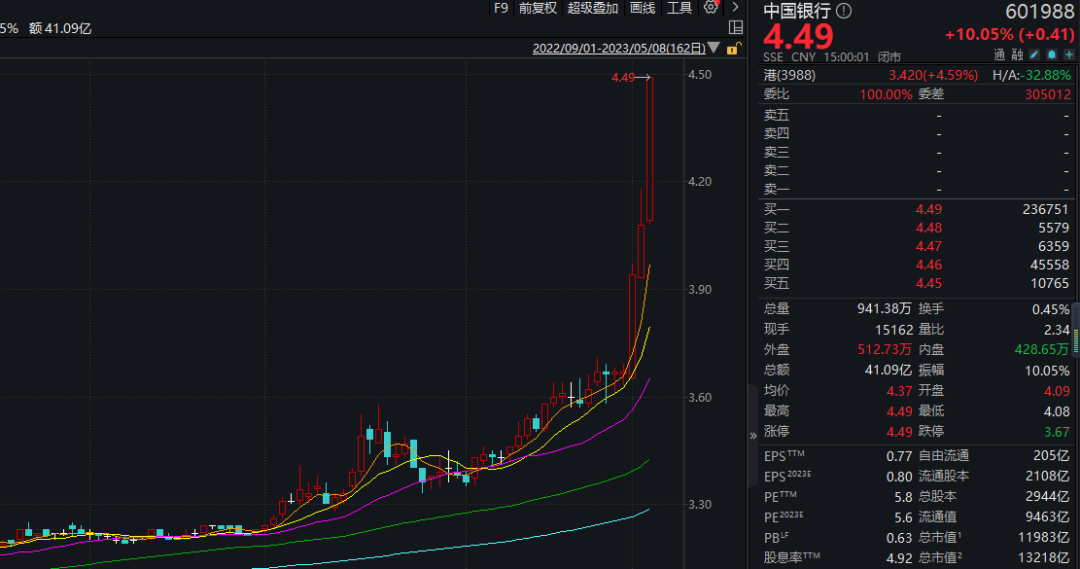Open 工具 tools menu
Screen dimensions: 1080x569
tap(679, 8)
